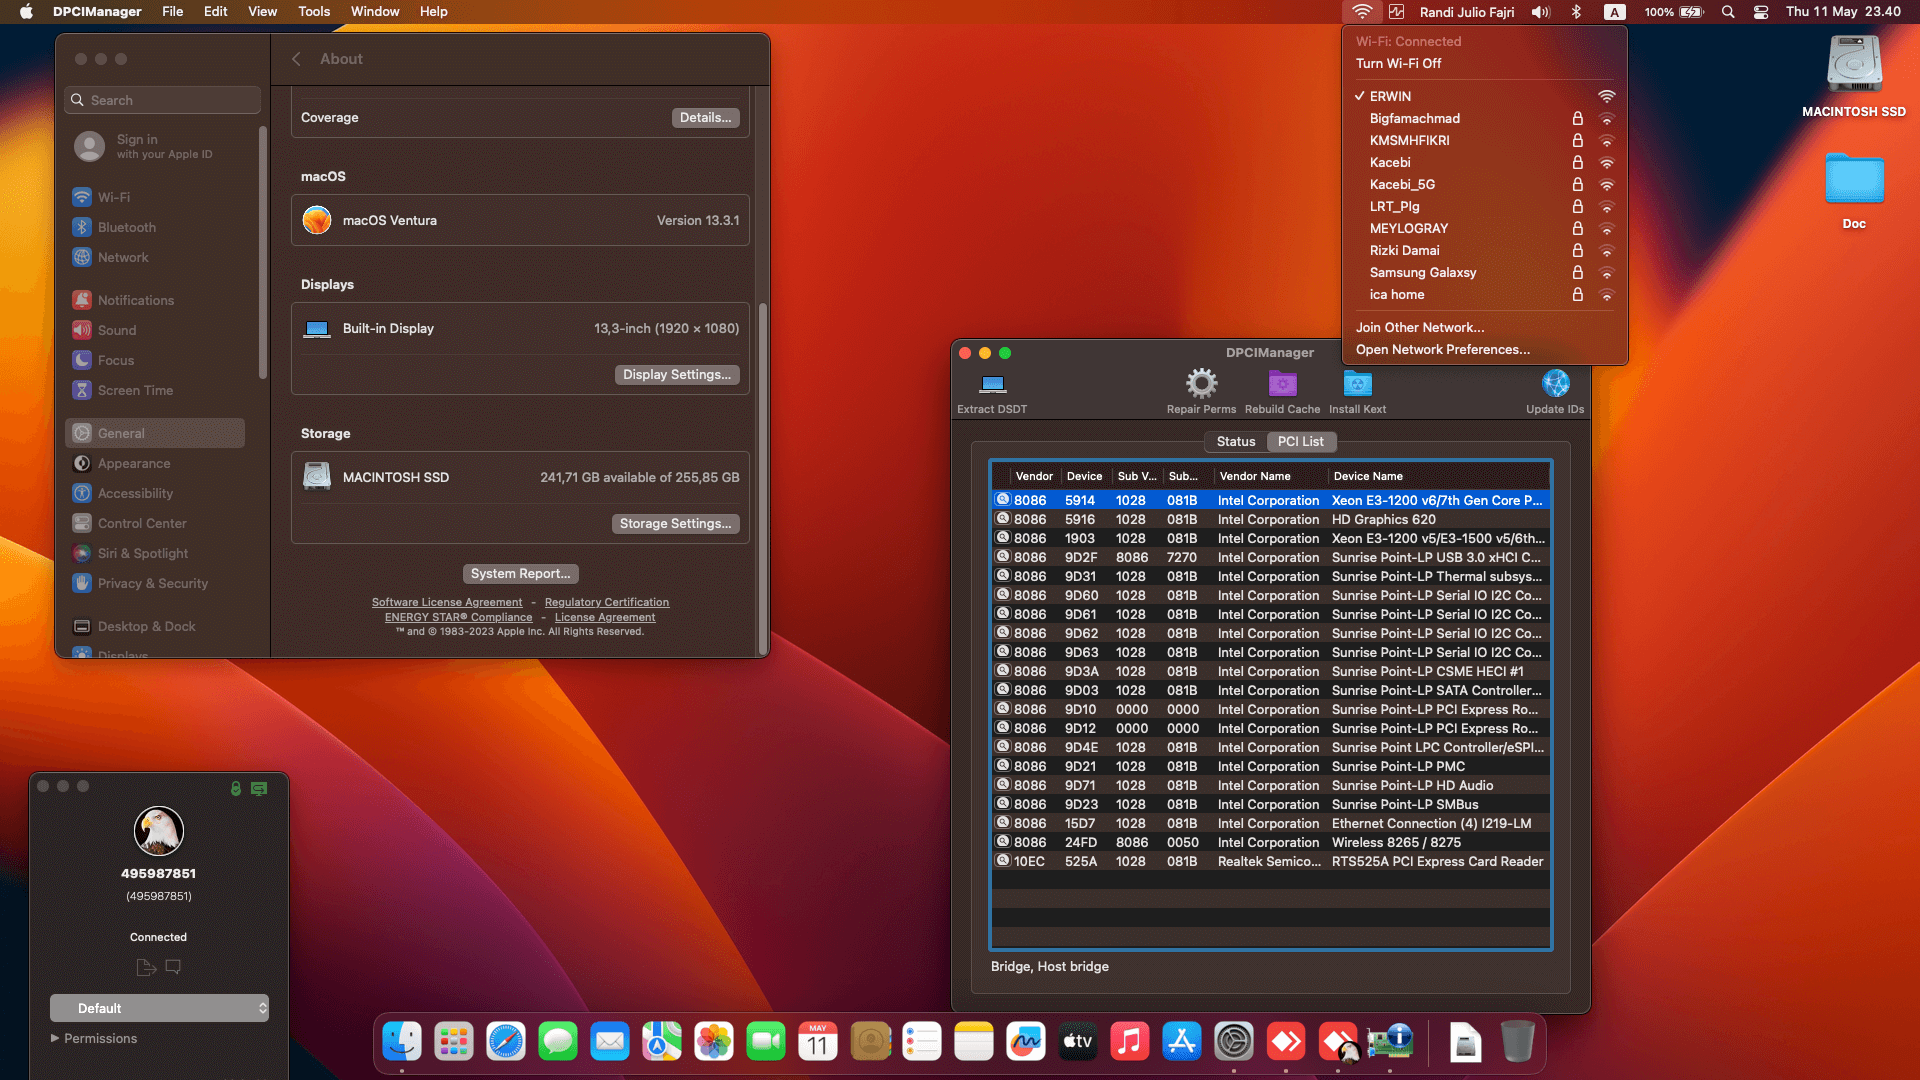Click the Update IDs icon
This screenshot has height=1080, width=1920.
1555,384
